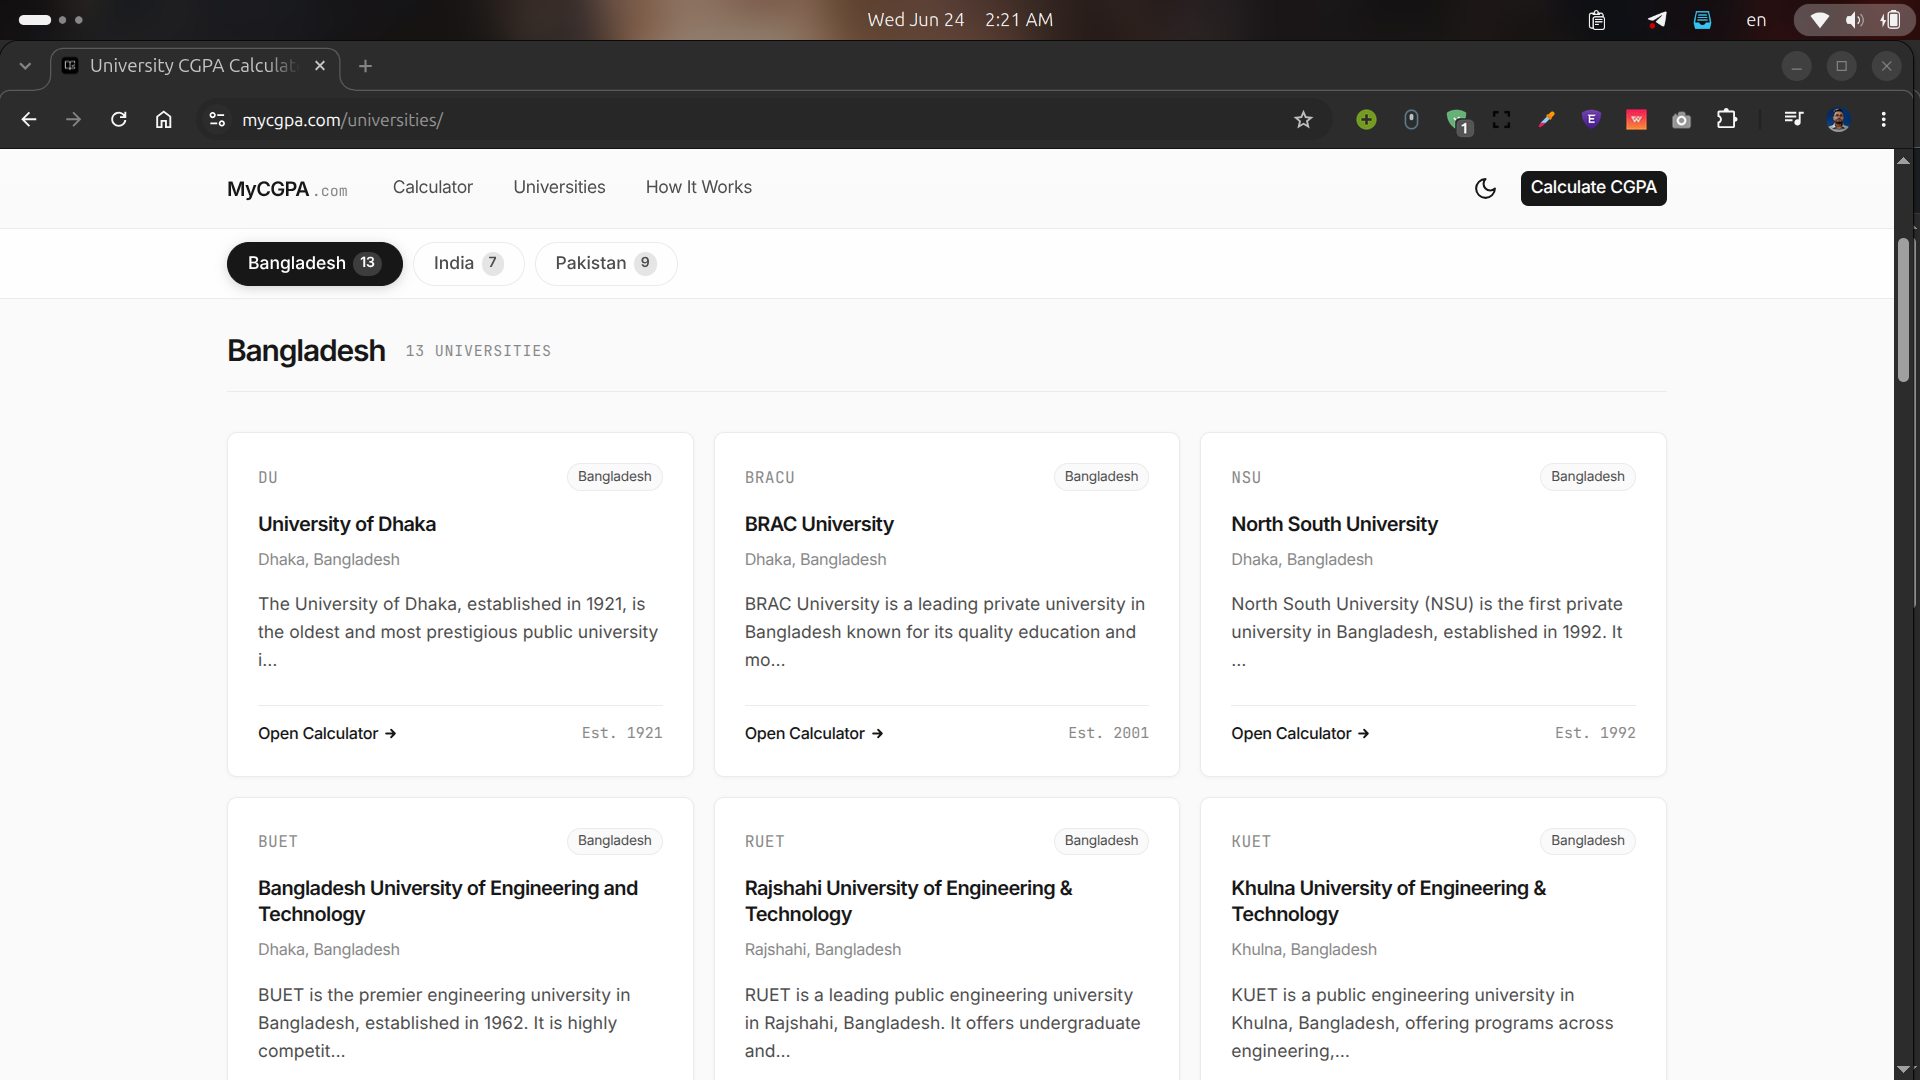The width and height of the screenshot is (1920, 1080).
Task: Click Bangladesh badge on BRACU card
Action: 1101,477
